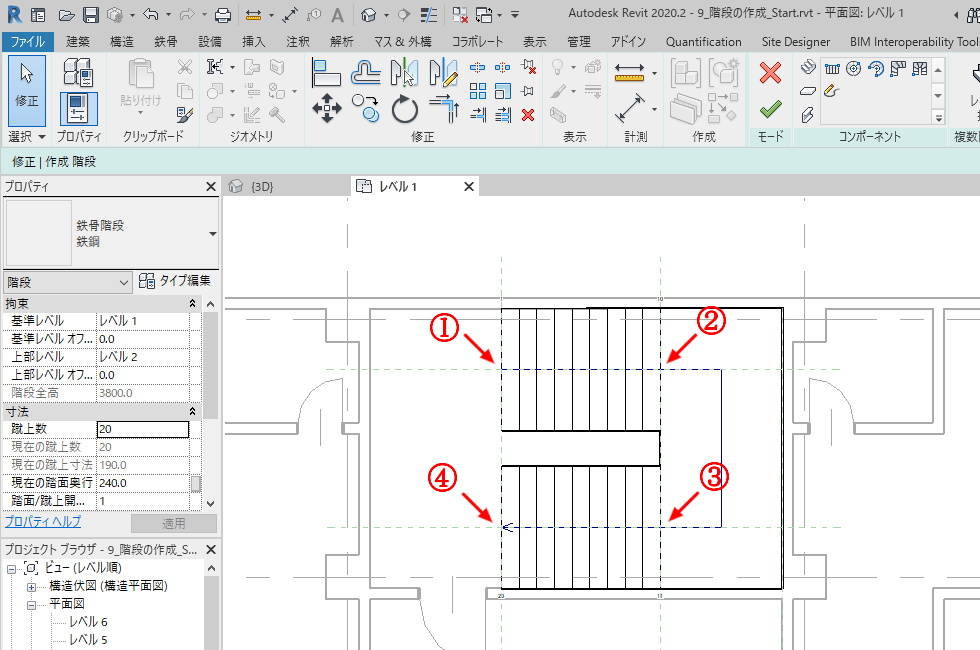Cancel edit mode with large red X

[771, 73]
